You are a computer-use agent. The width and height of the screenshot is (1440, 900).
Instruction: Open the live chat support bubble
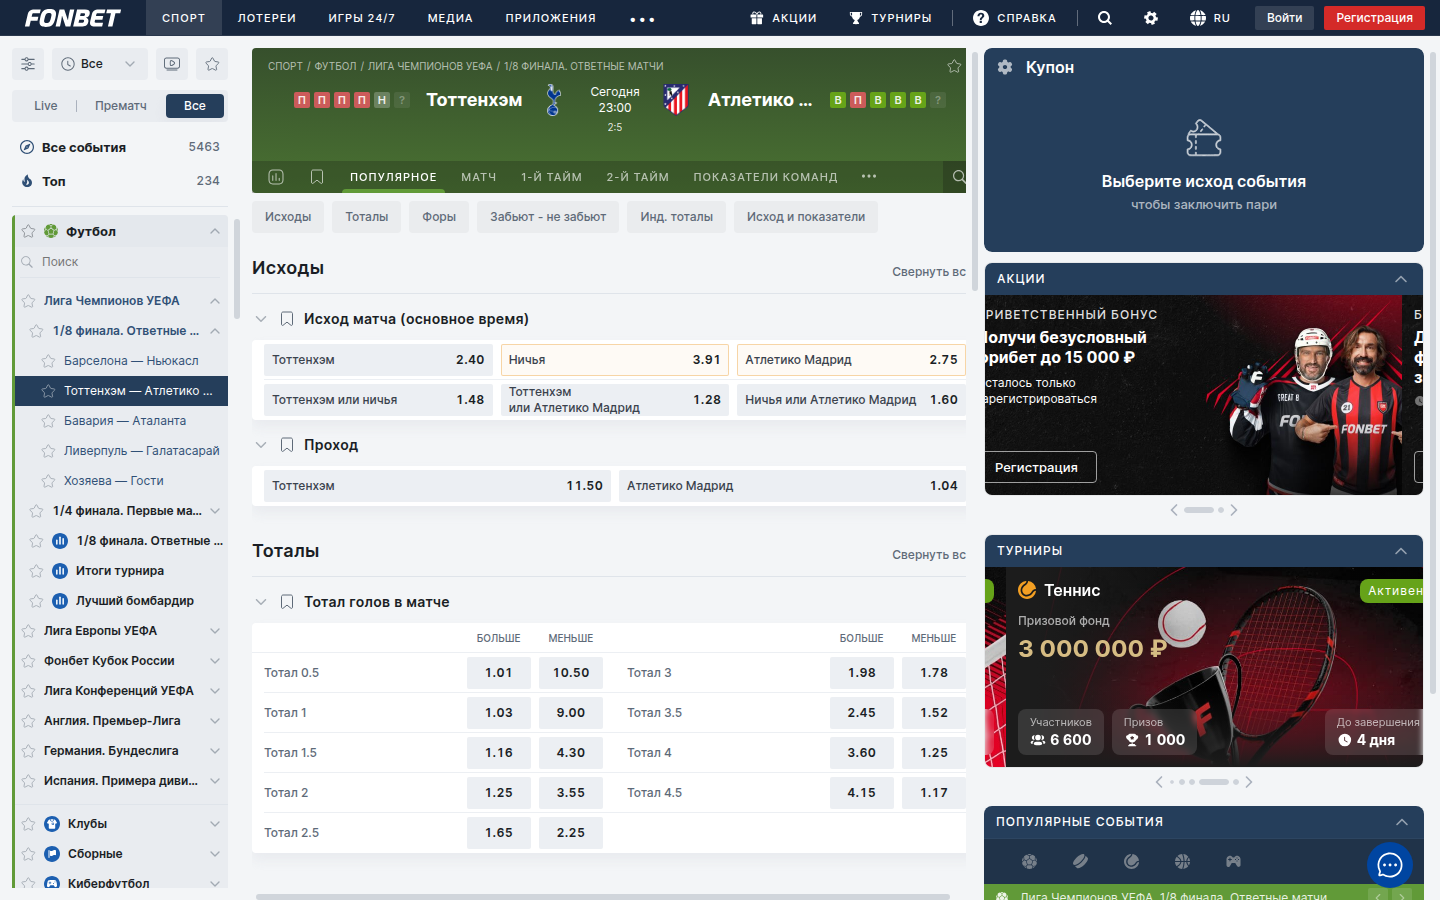[1389, 865]
